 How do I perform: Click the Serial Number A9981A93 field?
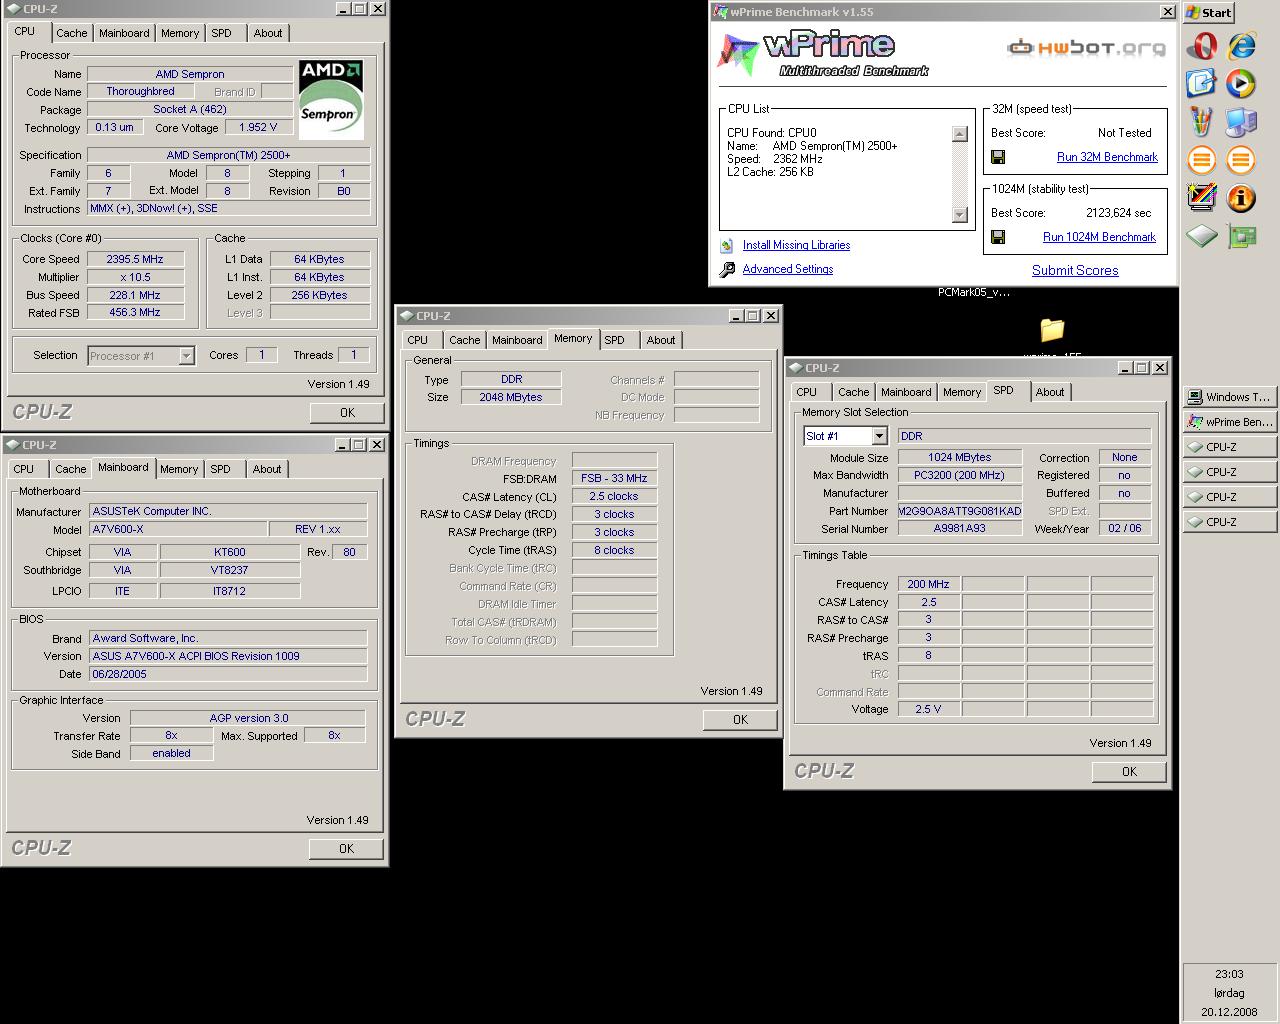960,529
